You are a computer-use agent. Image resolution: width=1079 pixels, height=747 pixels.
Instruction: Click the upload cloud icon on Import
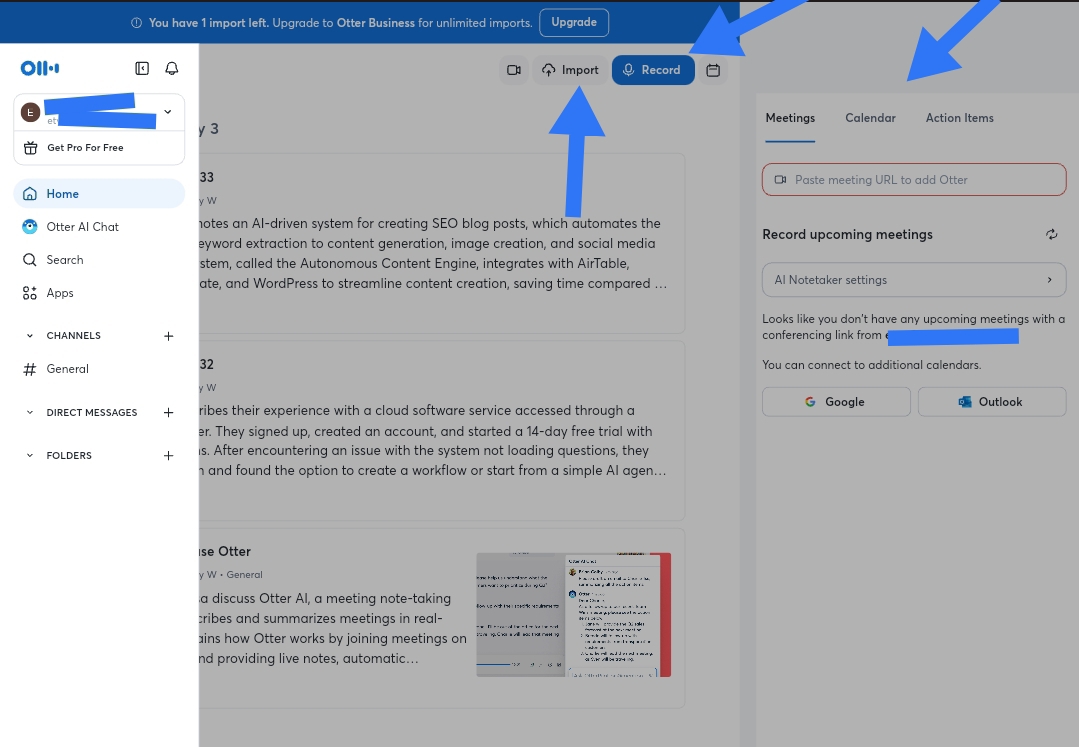[548, 70]
